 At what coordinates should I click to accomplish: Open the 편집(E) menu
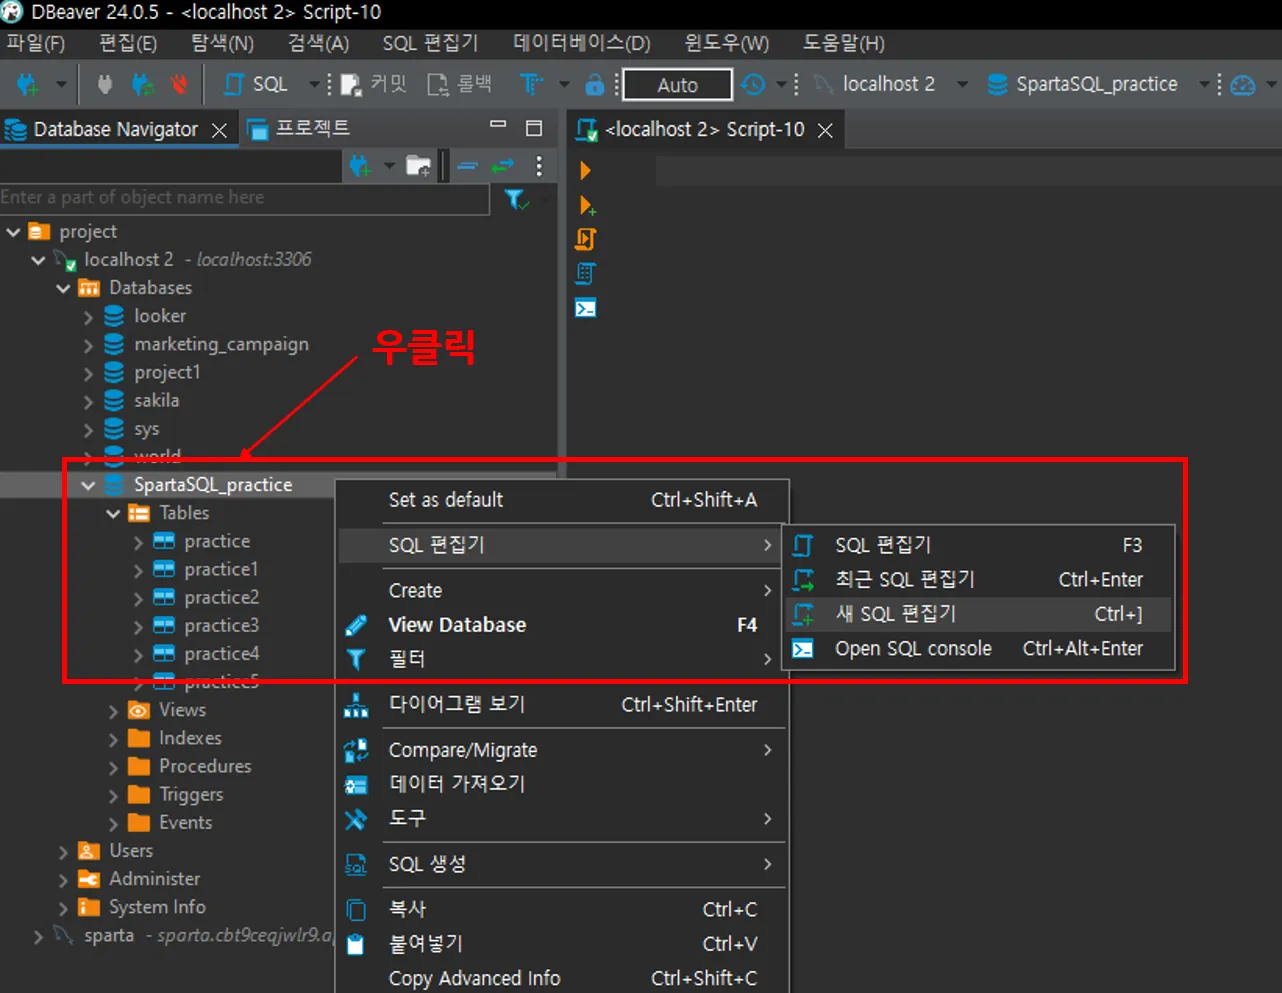pos(128,44)
